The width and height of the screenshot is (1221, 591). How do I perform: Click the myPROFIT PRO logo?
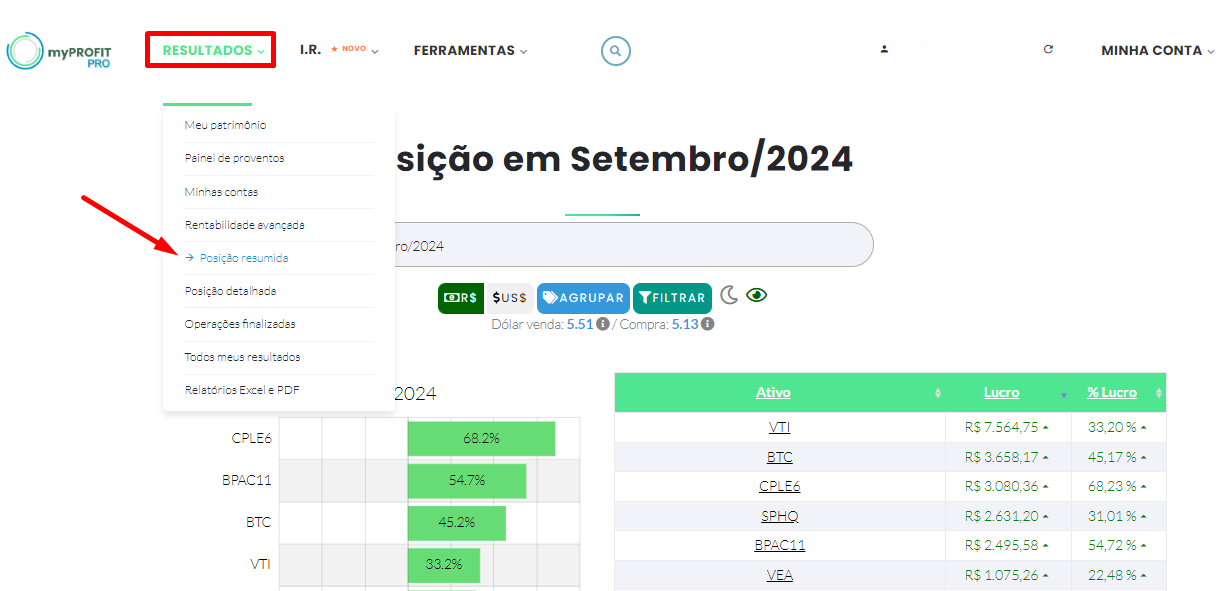tap(59, 51)
